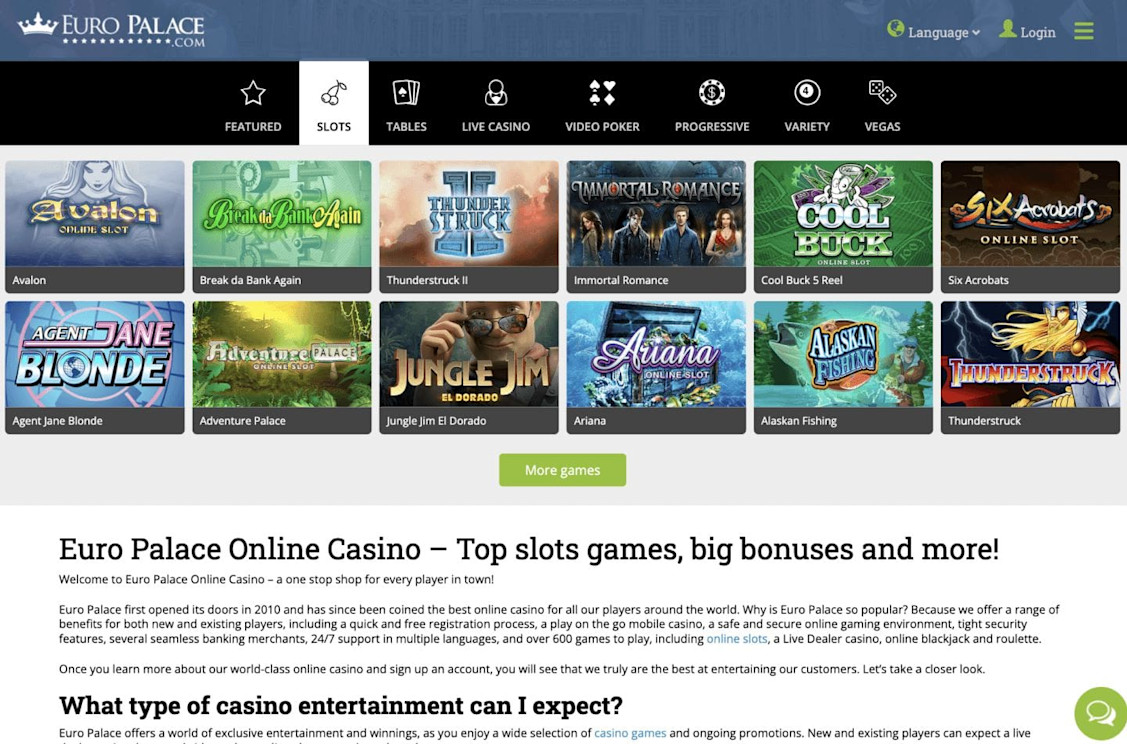This screenshot has height=744, width=1127.
Task: Select the Alaskan Fishing game tile
Action: pos(843,367)
